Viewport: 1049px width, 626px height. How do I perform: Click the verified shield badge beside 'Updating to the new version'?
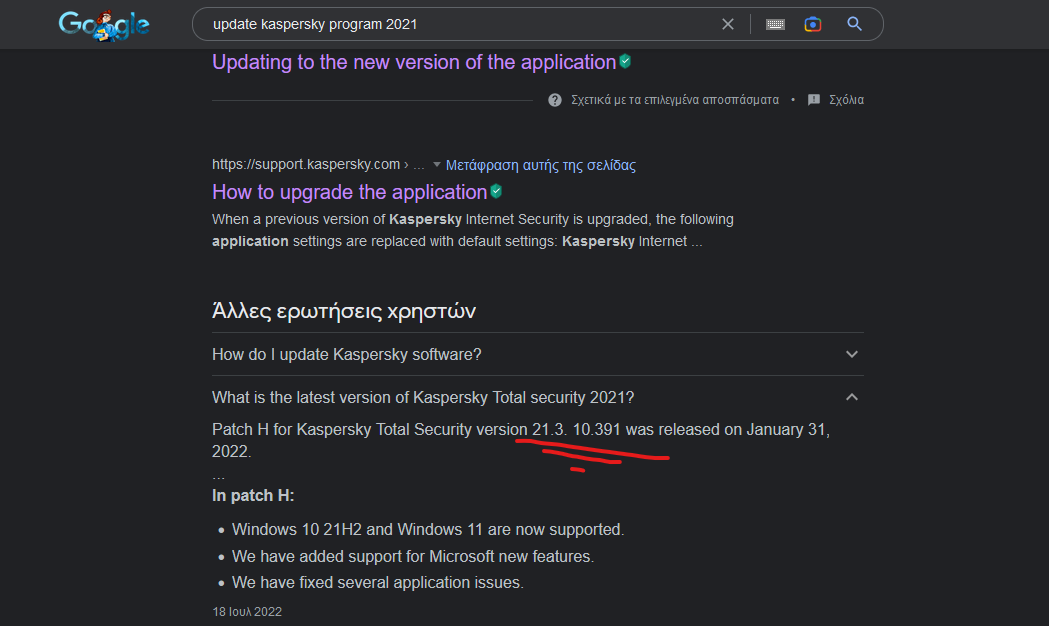(x=625, y=62)
